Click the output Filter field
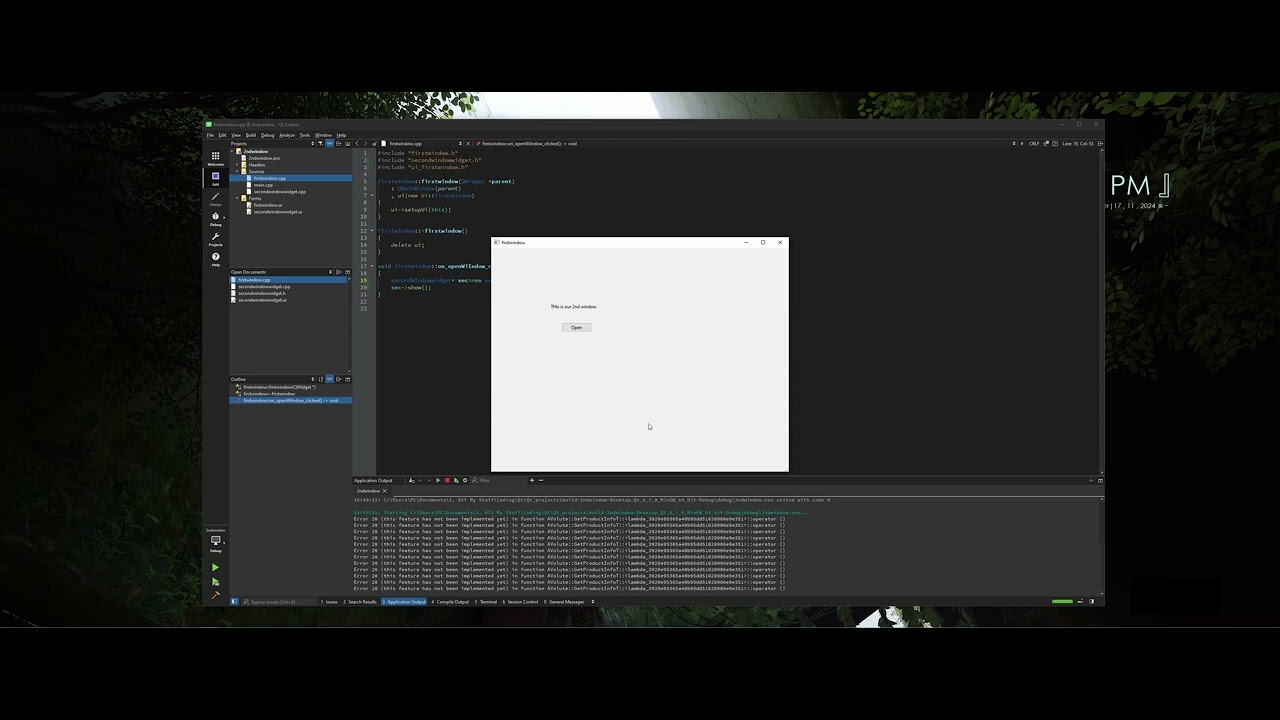The height and width of the screenshot is (720, 1280). coord(501,480)
